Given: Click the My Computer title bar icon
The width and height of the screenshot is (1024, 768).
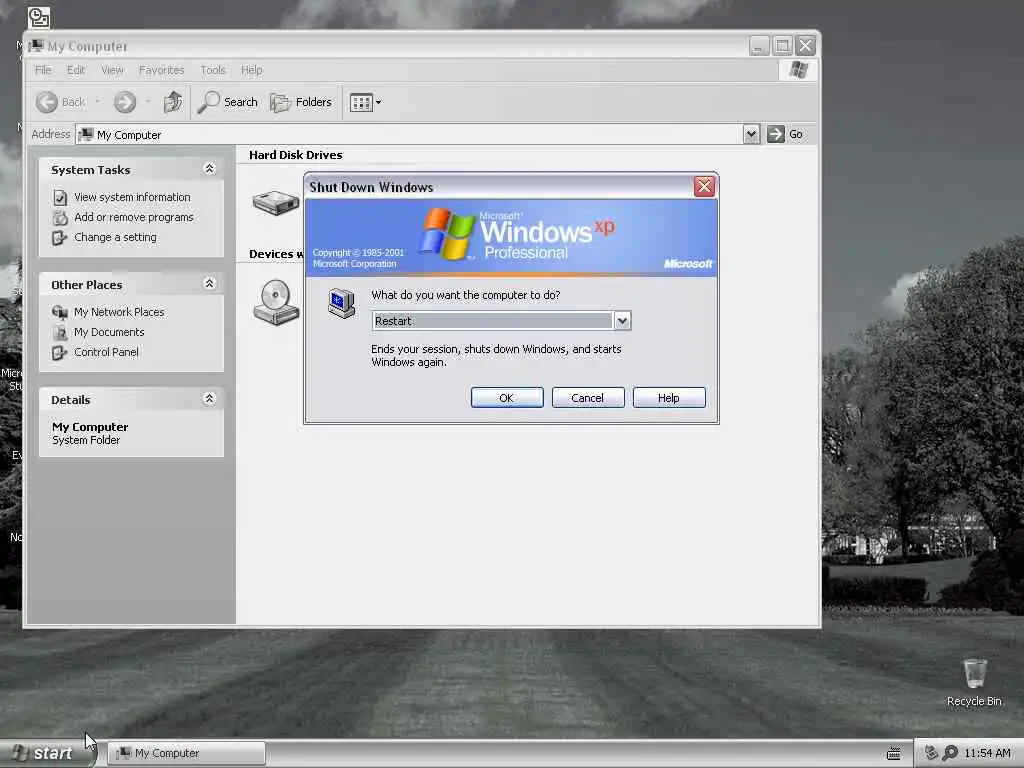Looking at the screenshot, I should tap(37, 46).
